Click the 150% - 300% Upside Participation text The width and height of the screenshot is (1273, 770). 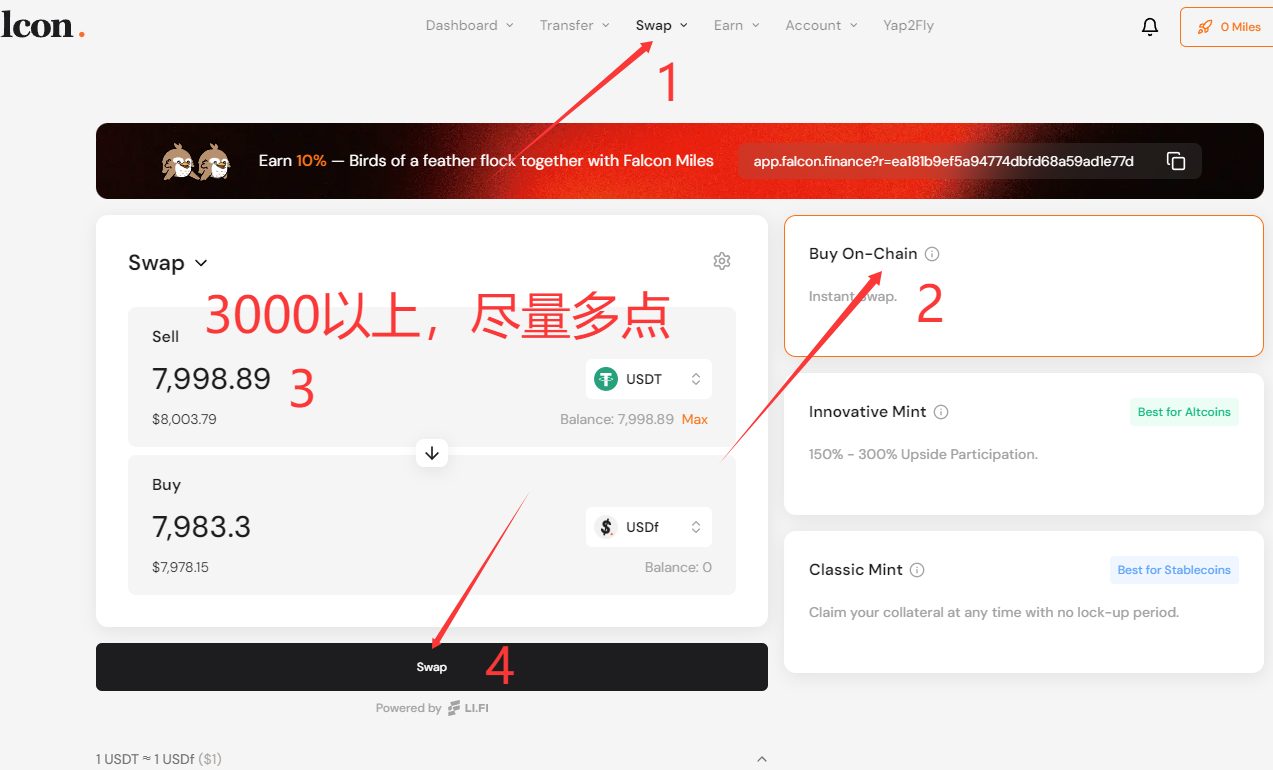923,454
